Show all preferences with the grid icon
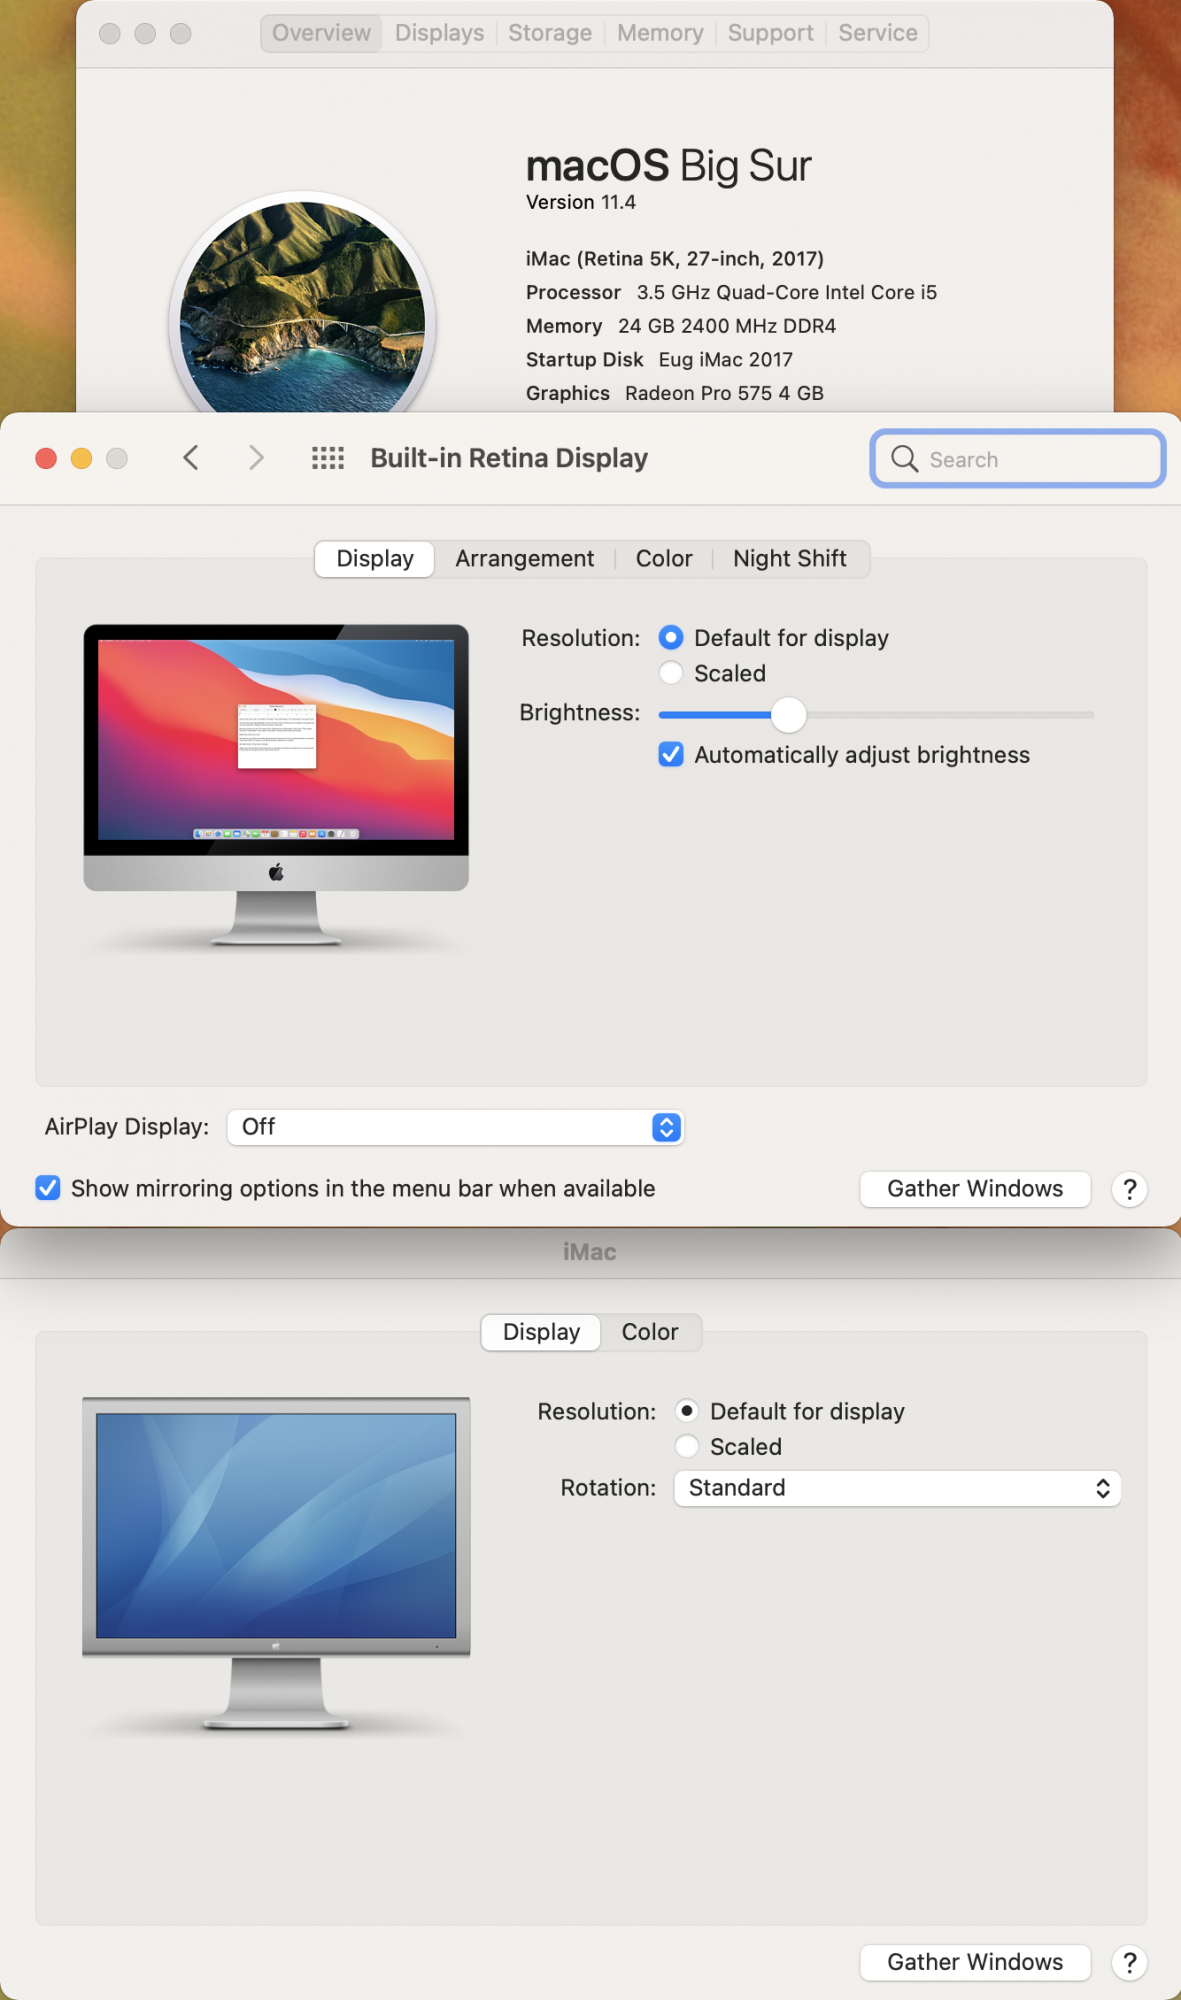1181x2000 pixels. pos(328,458)
